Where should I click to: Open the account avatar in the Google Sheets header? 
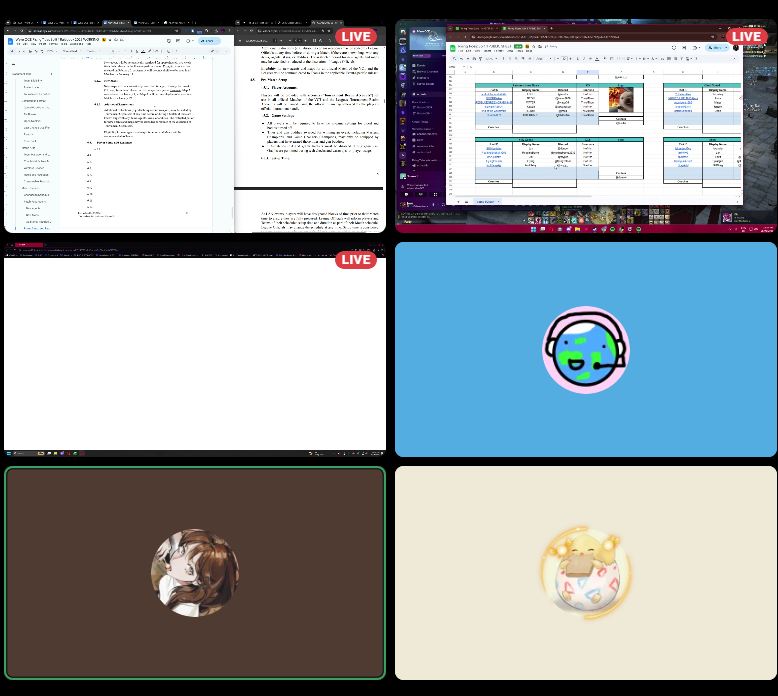(736, 48)
